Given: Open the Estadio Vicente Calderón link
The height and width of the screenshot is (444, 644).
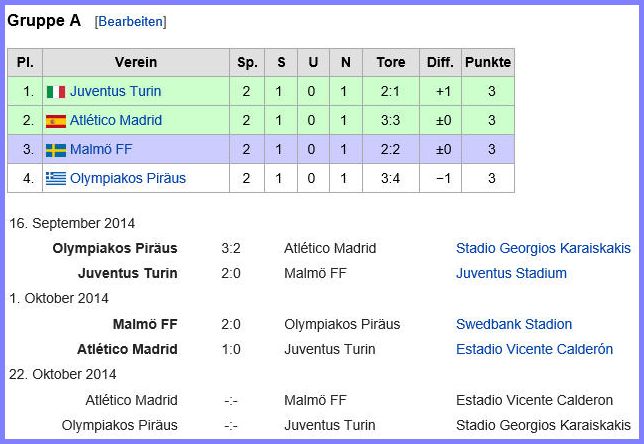Looking at the screenshot, I should point(534,349).
